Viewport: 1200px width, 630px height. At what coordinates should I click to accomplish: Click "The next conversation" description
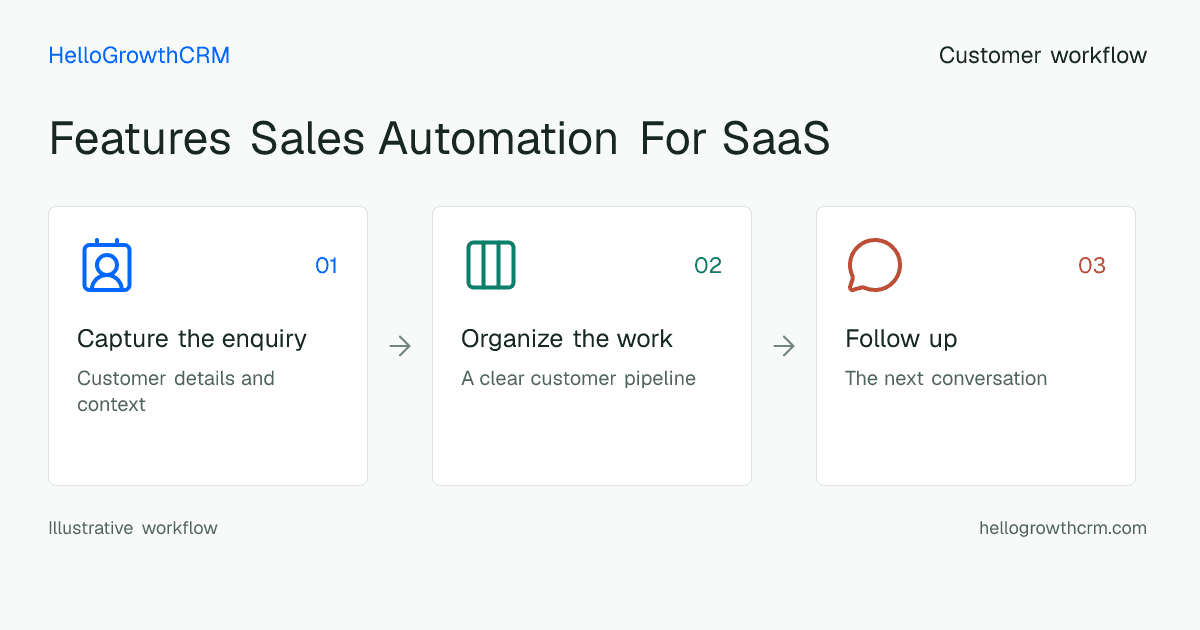click(946, 379)
